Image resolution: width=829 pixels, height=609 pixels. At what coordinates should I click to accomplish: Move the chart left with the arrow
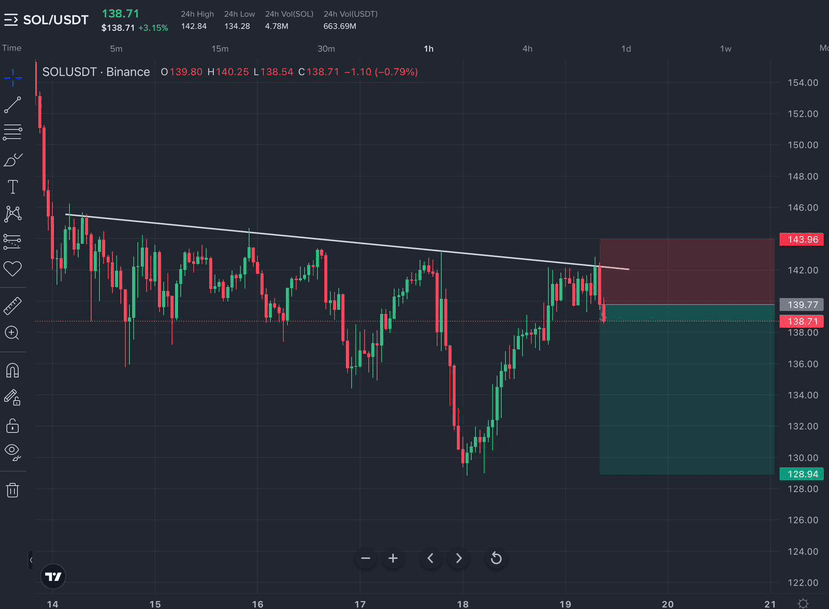click(430, 558)
